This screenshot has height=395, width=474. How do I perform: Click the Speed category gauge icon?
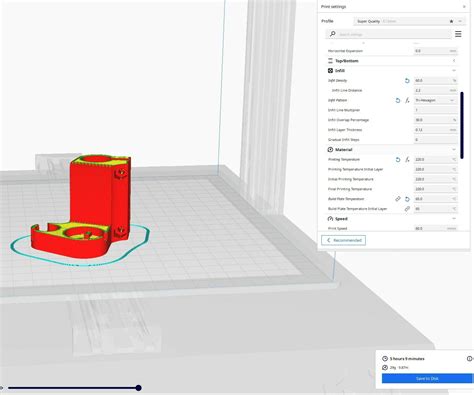point(330,219)
